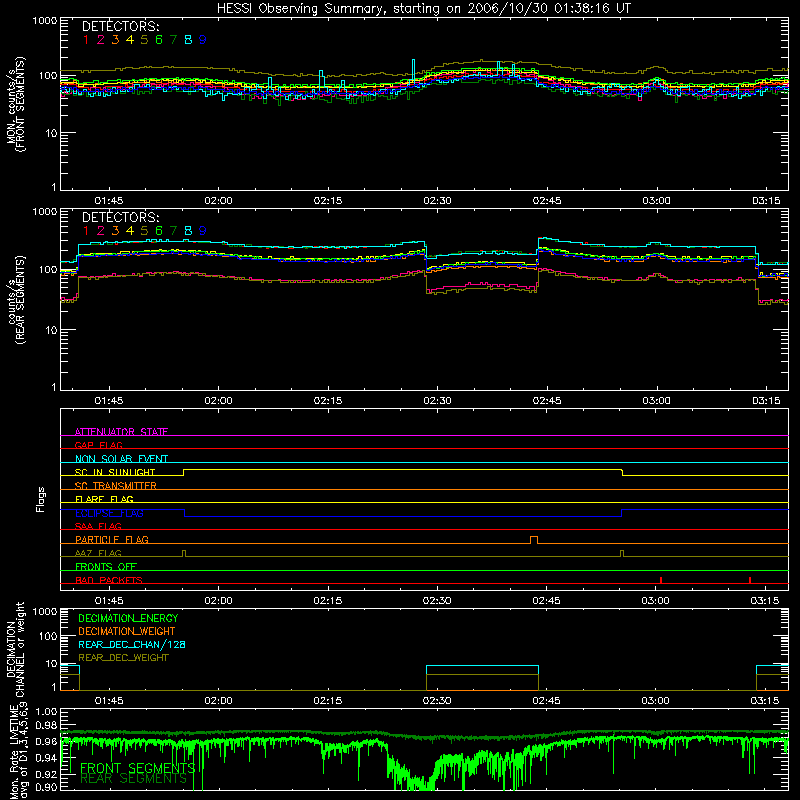800x800 pixels.
Task: Select the SC_TRANSMITTER flag label
Action: click(x=115, y=485)
